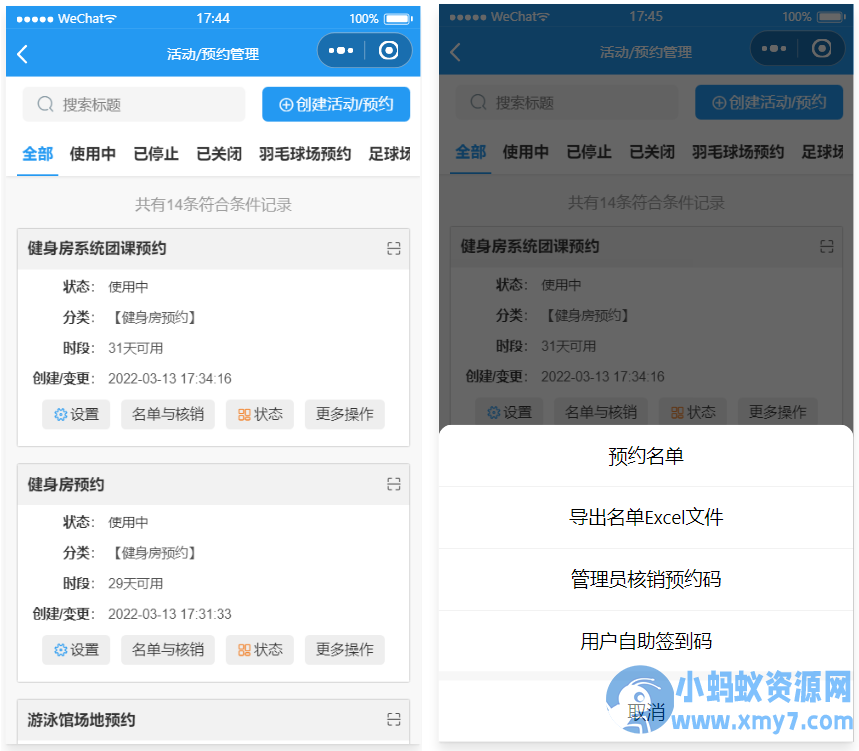Focus the 搜索标题 search field on left screen
Viewport: 859px width, 751px height.
click(134, 104)
